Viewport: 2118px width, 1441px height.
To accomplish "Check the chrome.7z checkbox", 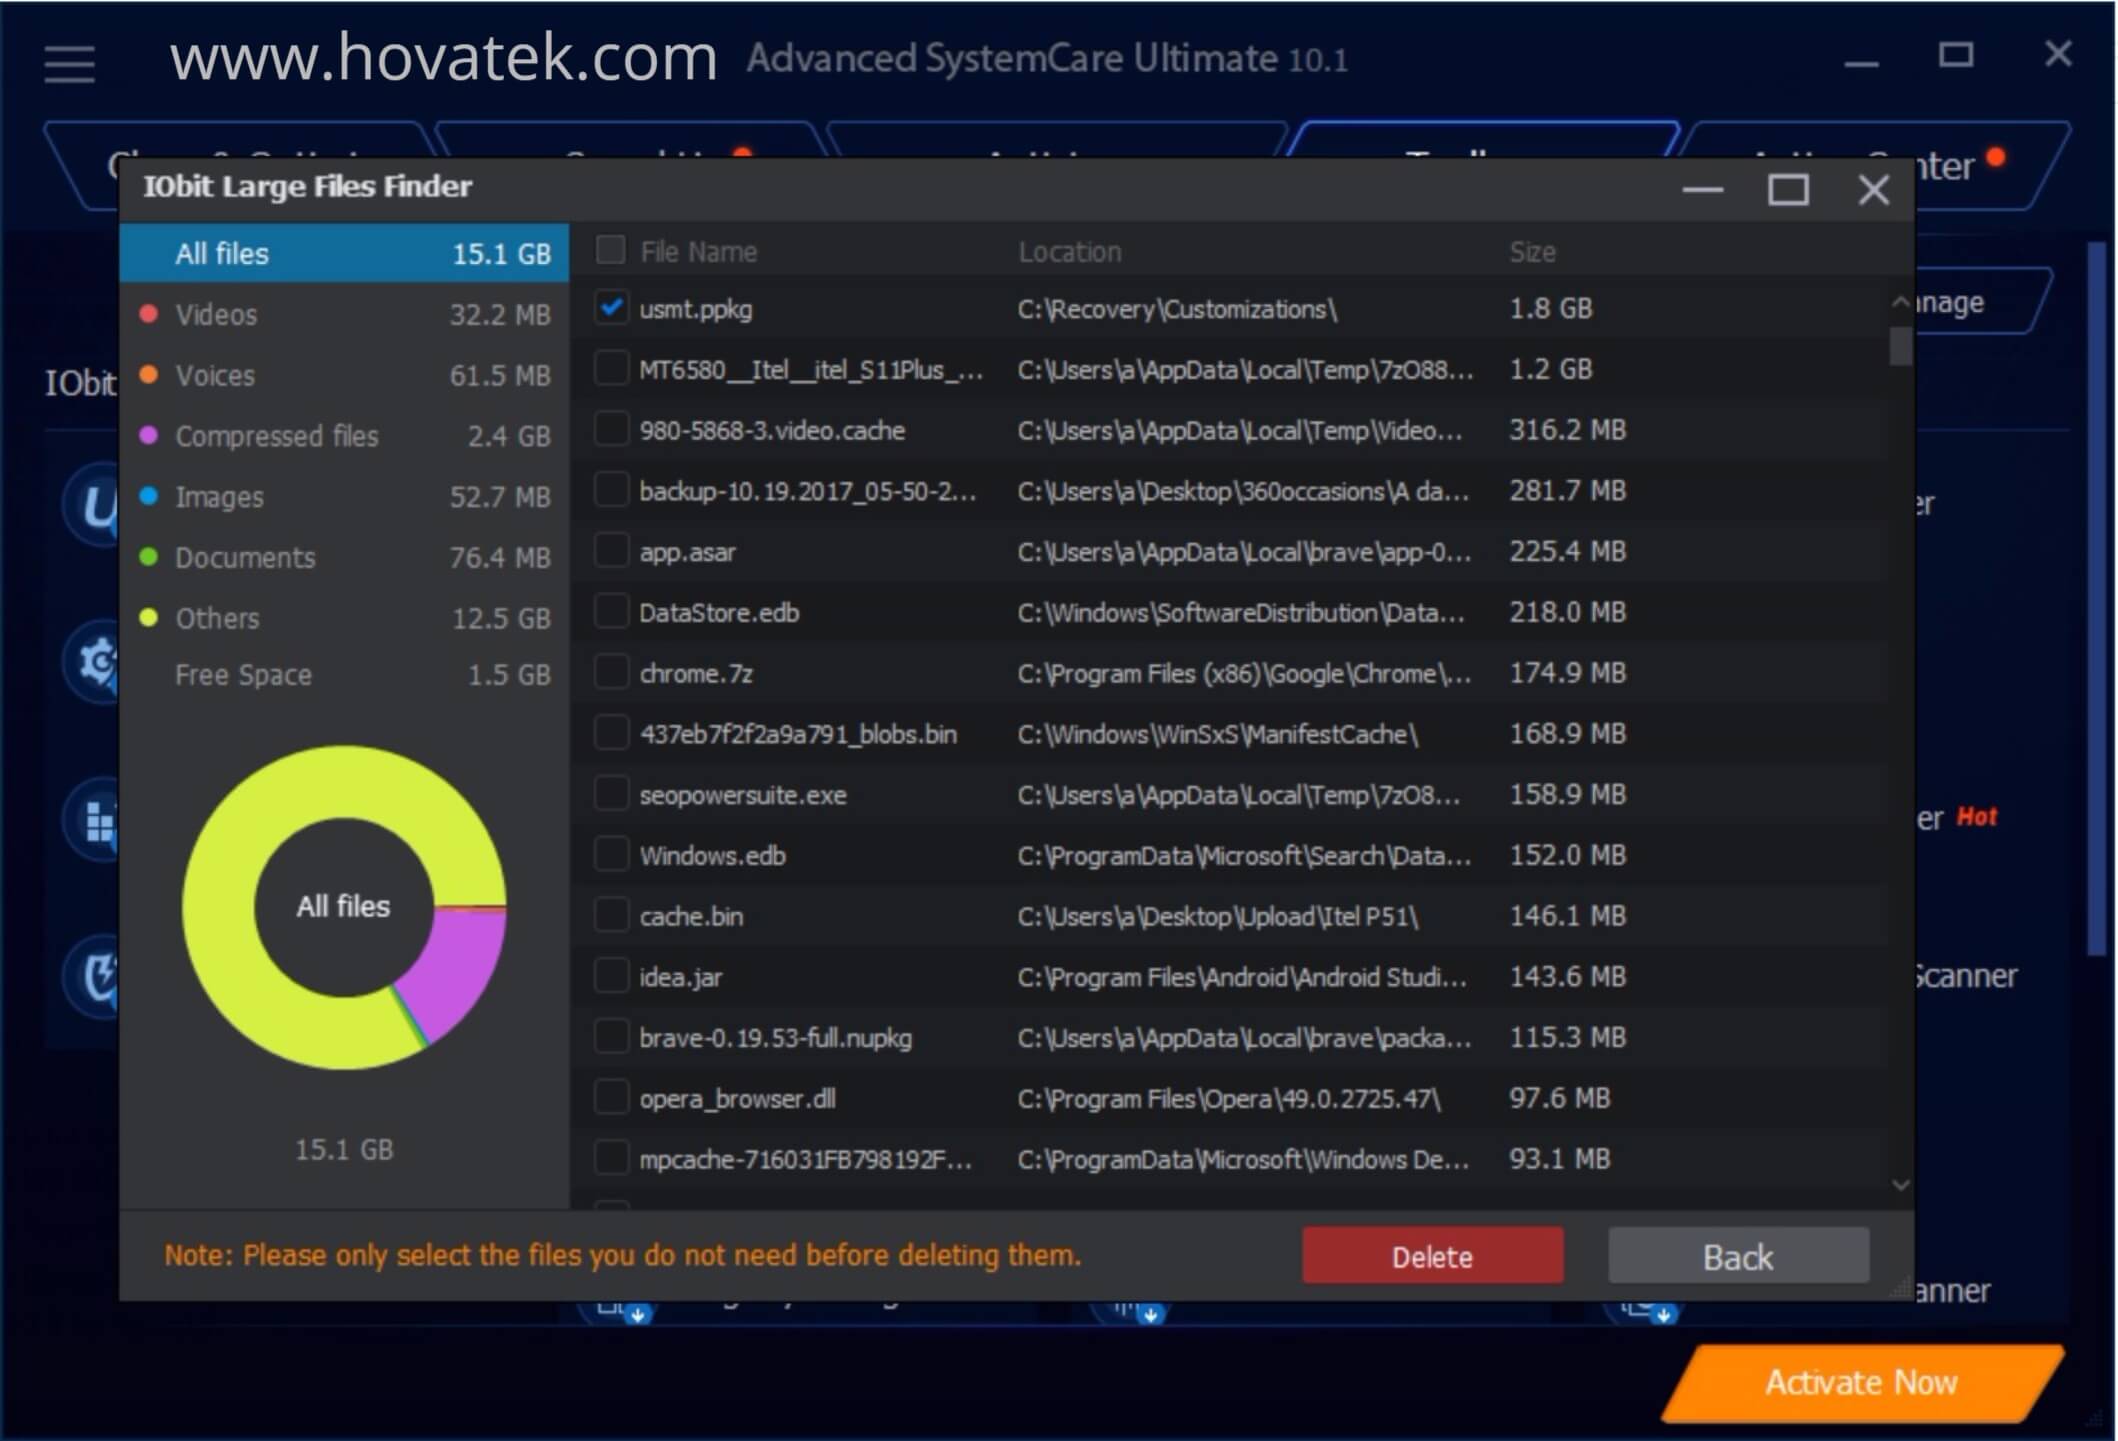I will click(x=610, y=672).
